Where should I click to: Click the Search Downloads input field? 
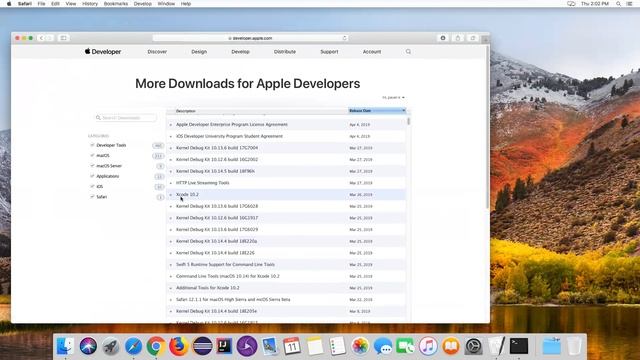coord(126,118)
